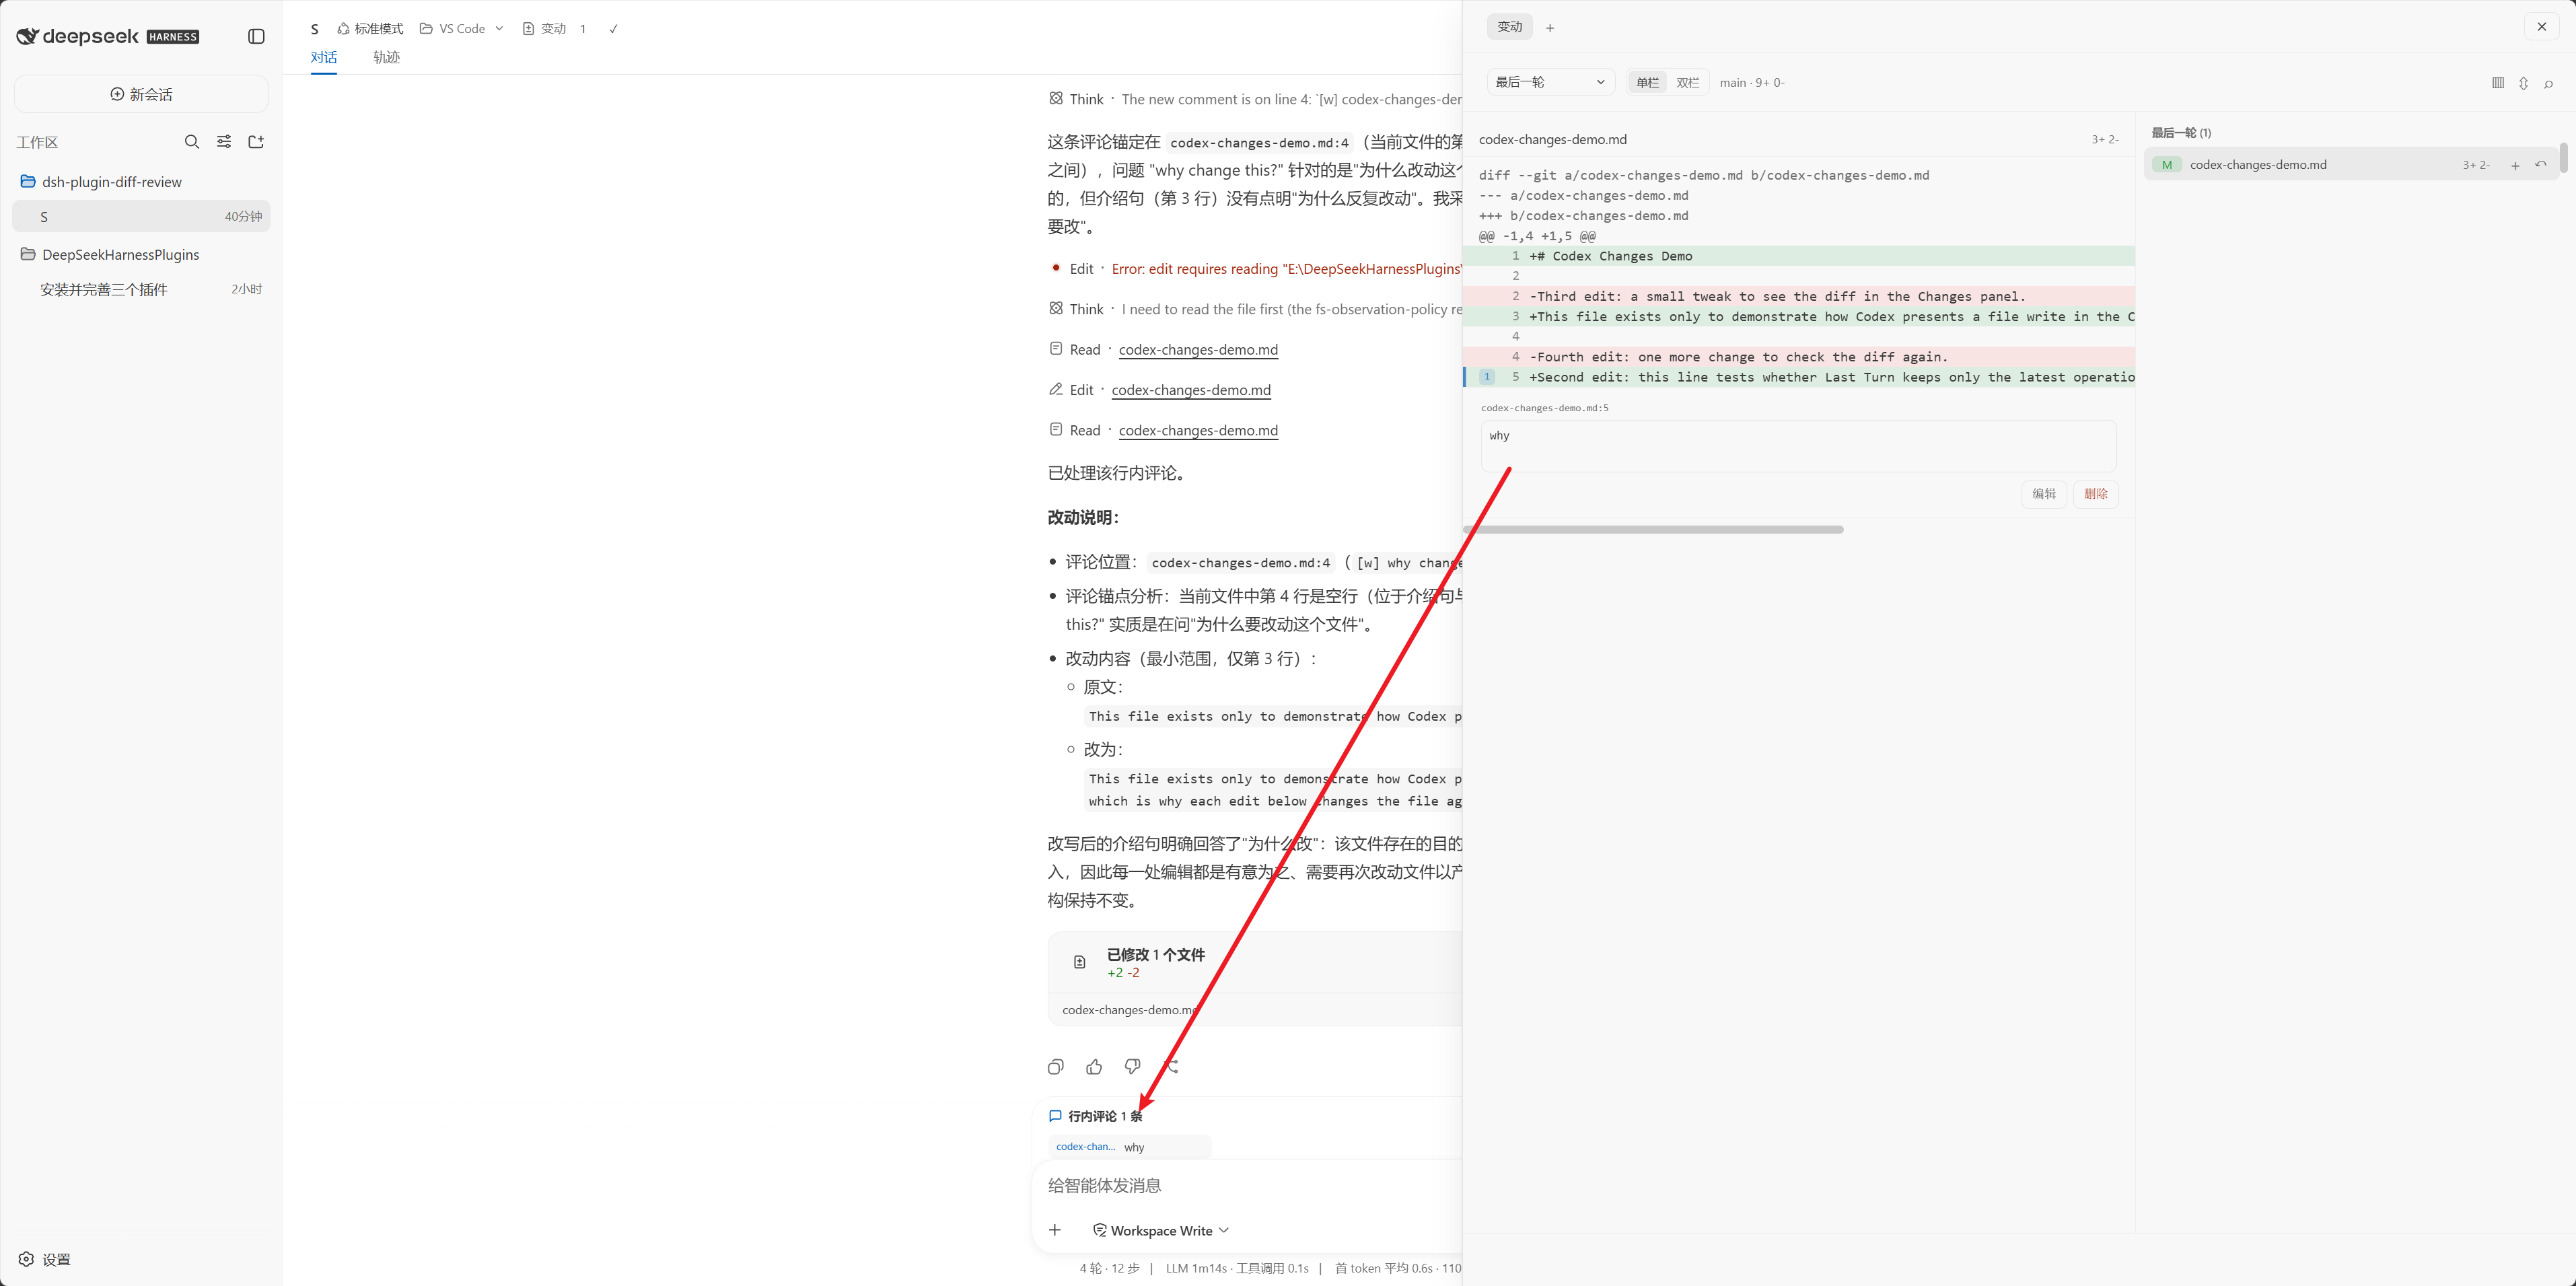Copy the assistant reply
The width and height of the screenshot is (2576, 1286).
click(1056, 1067)
